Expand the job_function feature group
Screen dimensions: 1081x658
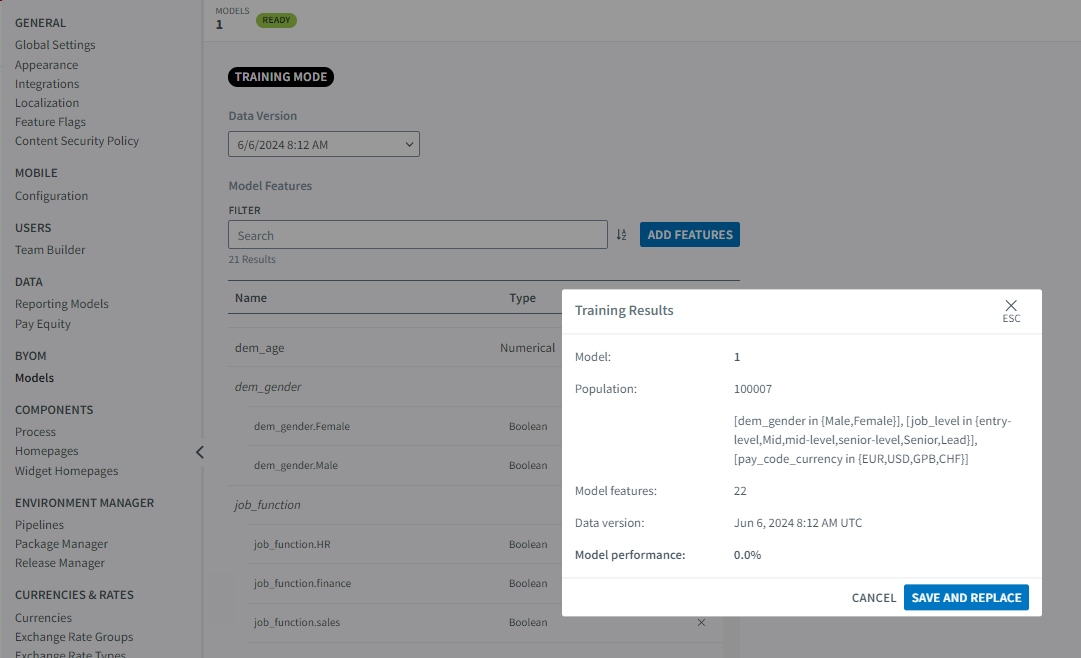point(267,505)
